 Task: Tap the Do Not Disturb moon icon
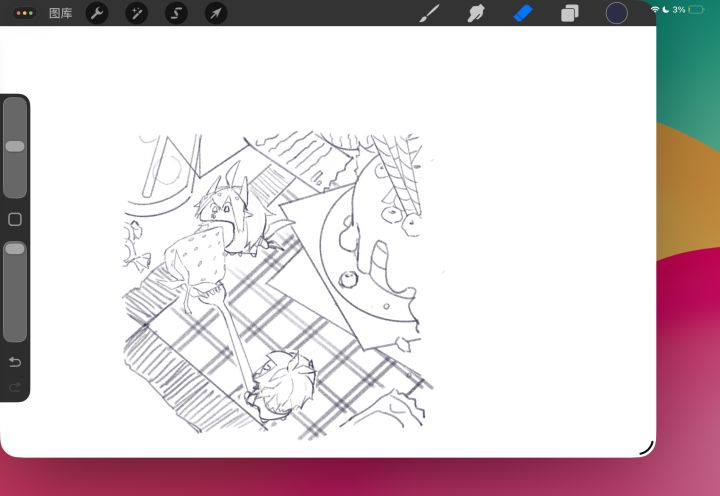(665, 10)
